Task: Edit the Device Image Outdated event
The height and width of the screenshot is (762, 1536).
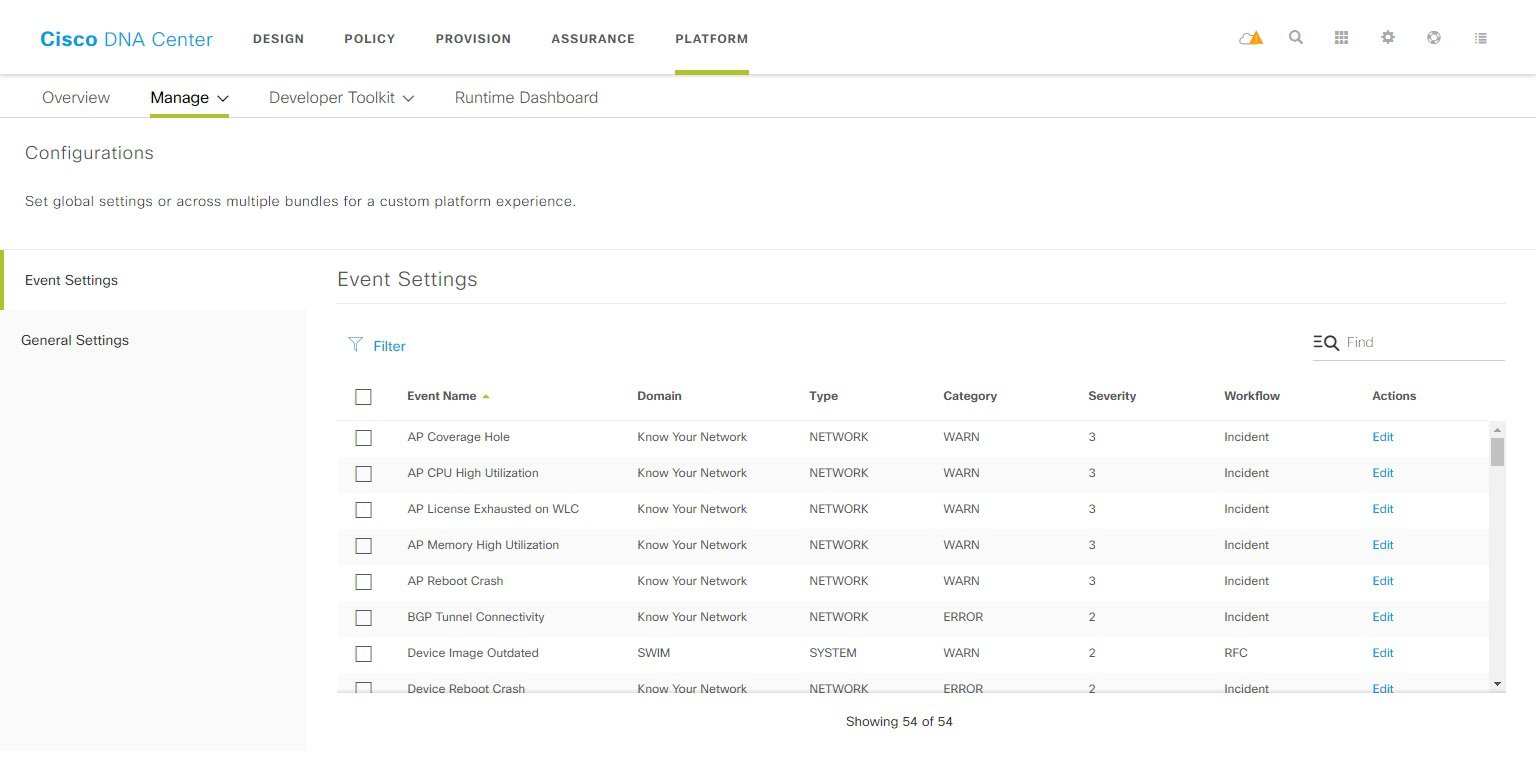Action: tap(1383, 653)
